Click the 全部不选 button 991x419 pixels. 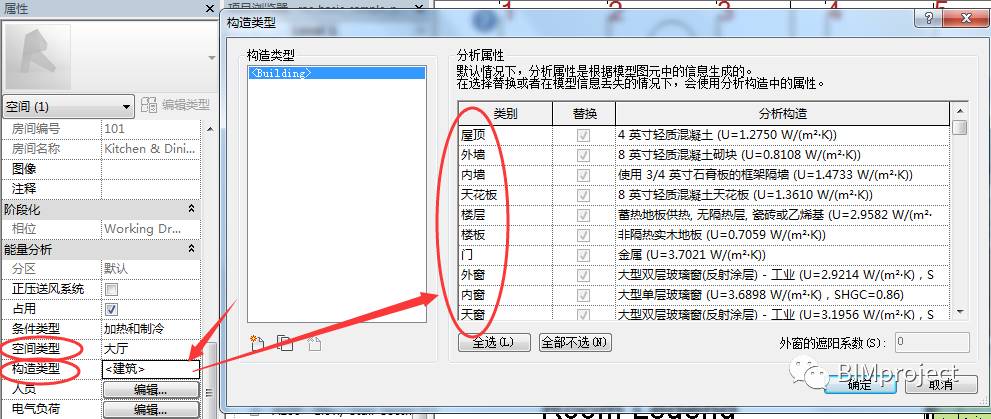575,343
